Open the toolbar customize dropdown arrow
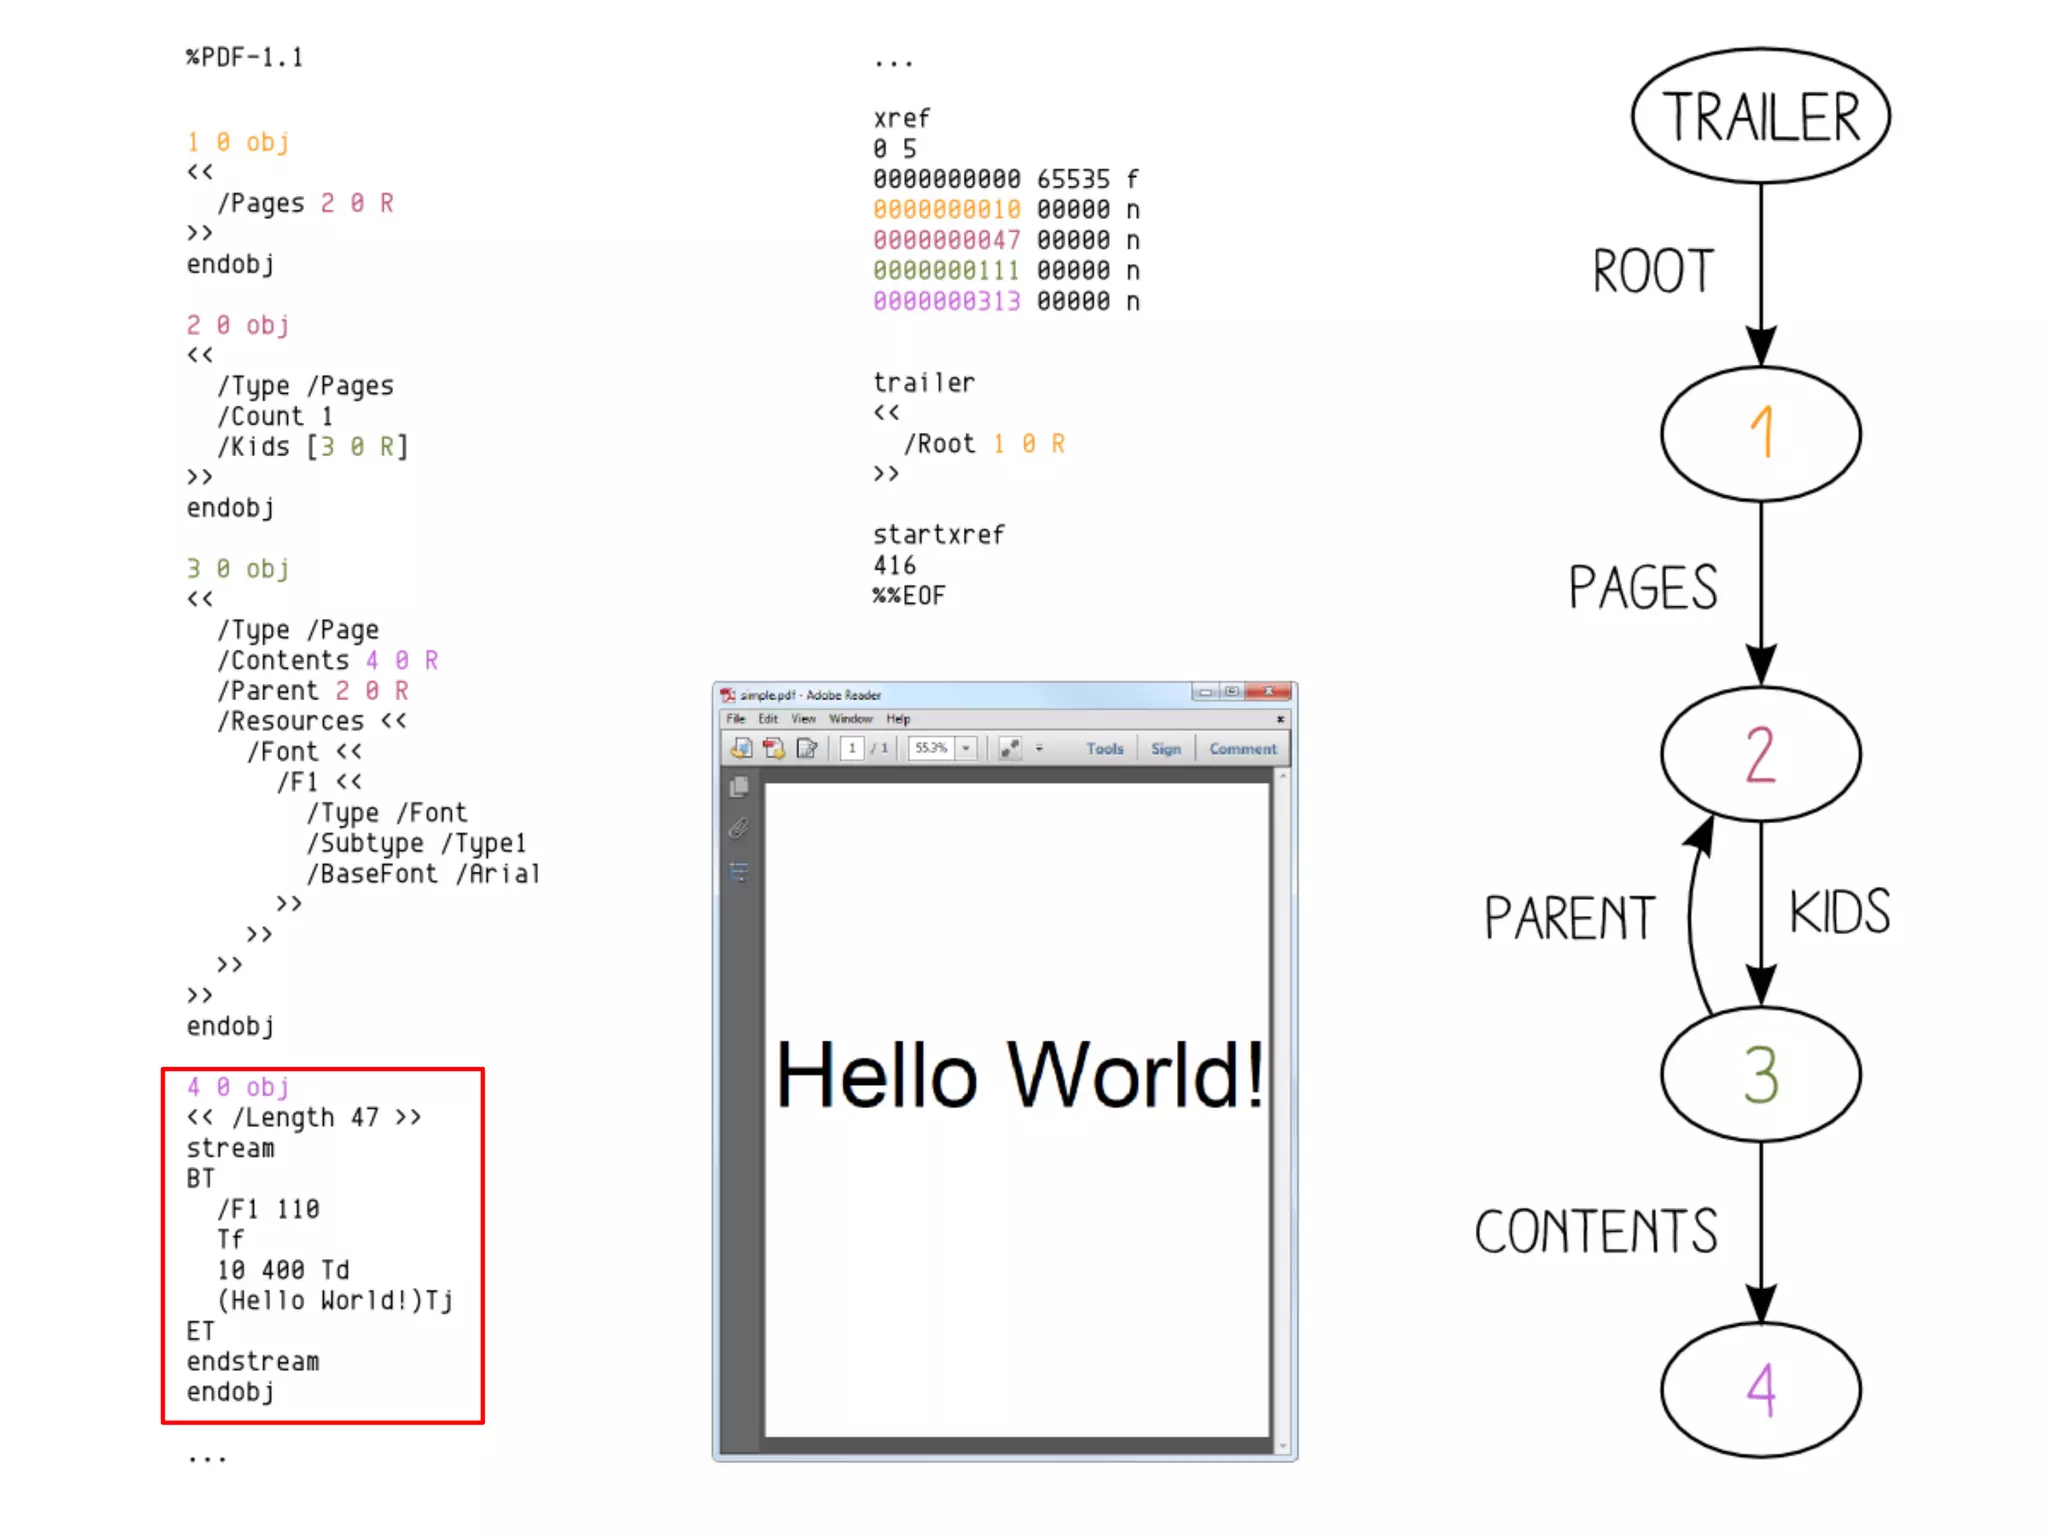The width and height of the screenshot is (2048, 1536). click(1039, 748)
